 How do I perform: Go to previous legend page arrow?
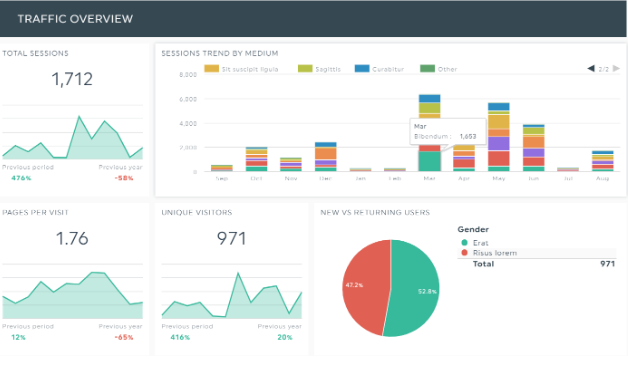(591, 68)
